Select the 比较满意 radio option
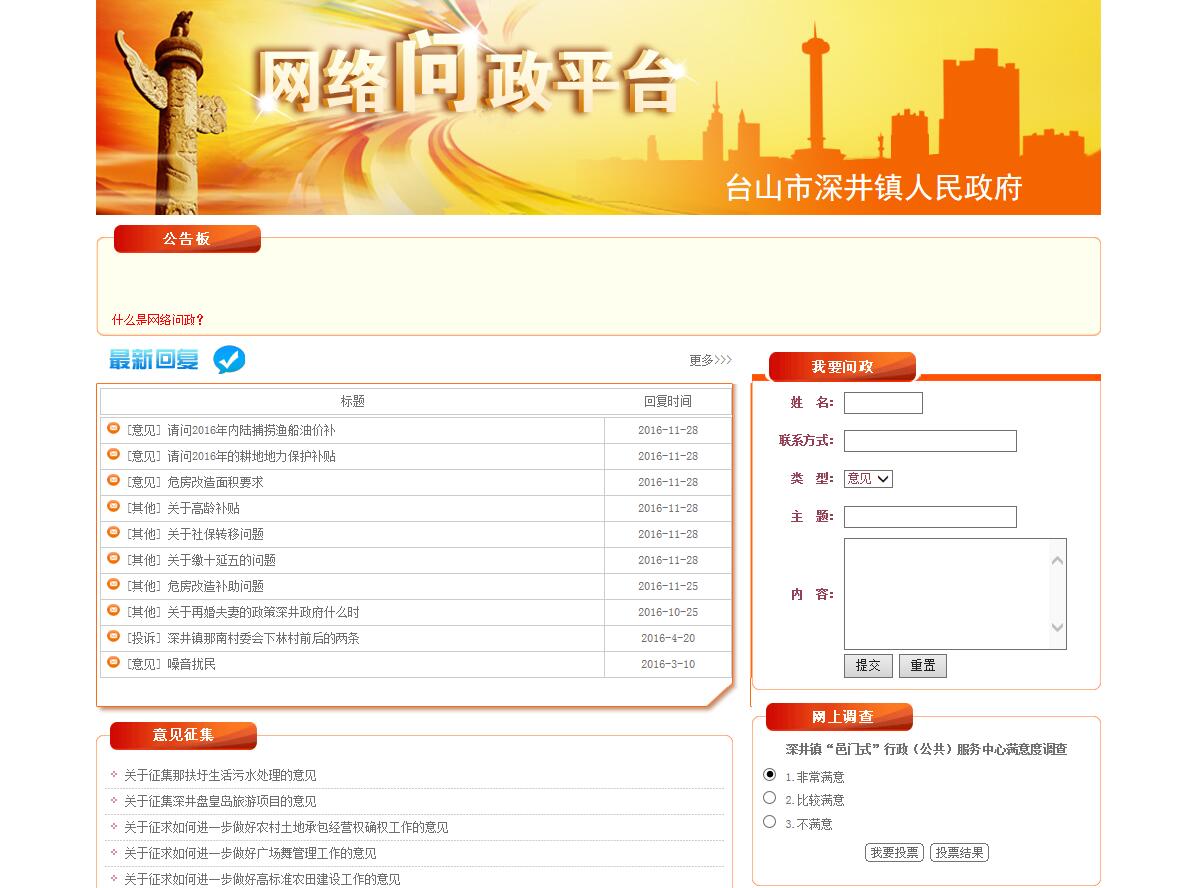The image size is (1189, 888). pyautogui.click(x=769, y=798)
